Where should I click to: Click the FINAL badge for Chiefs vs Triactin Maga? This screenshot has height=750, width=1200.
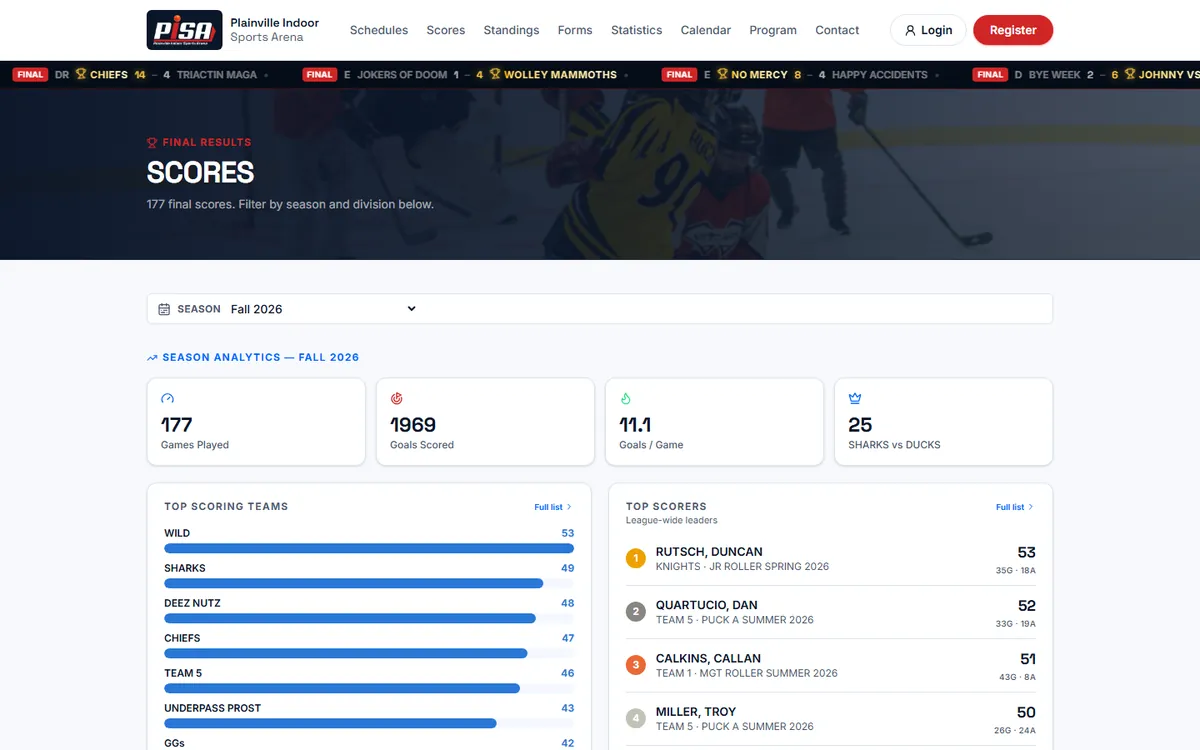[x=30, y=74]
